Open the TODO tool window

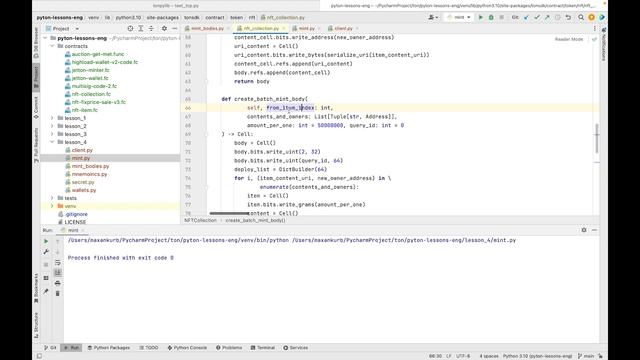pos(149,348)
